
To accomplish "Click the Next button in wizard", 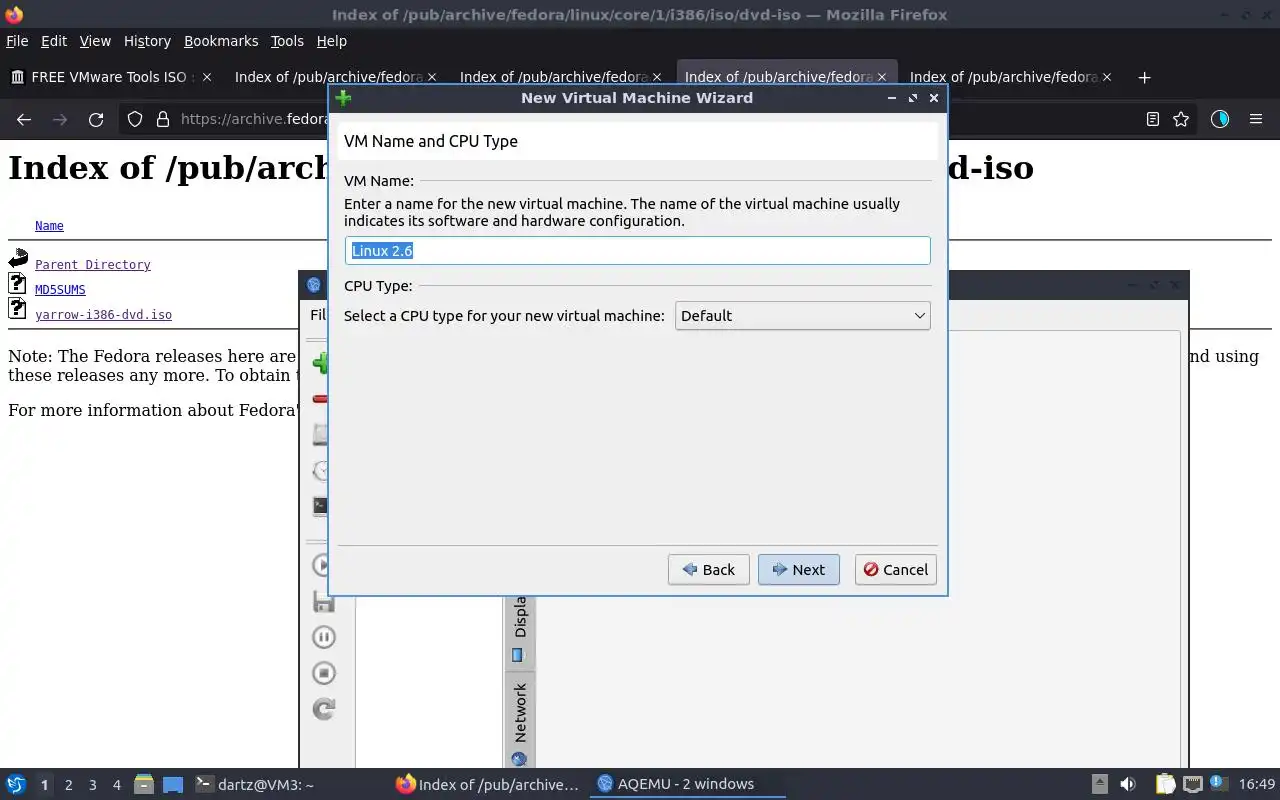I will pos(798,570).
